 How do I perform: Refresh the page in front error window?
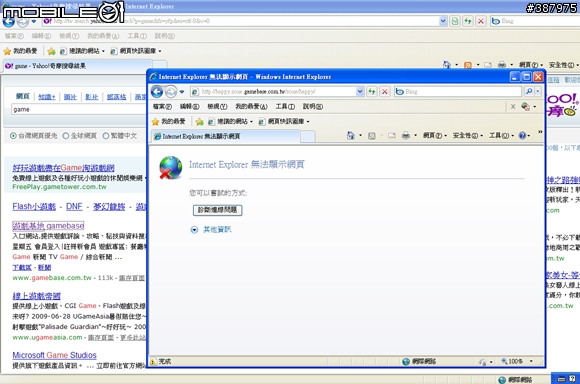point(372,91)
